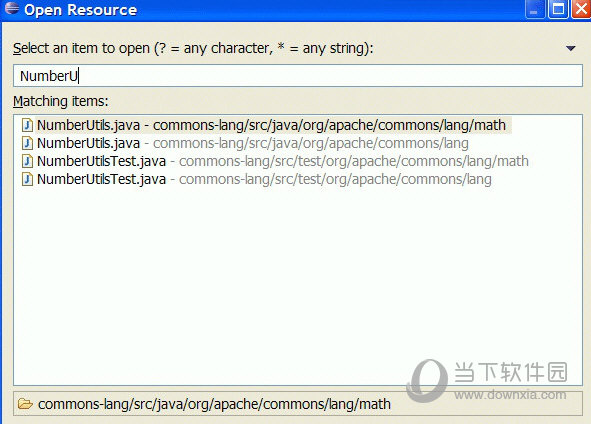591x424 pixels.
Task: Maximize the Open Resource dialog
Action: [x=558, y=9]
